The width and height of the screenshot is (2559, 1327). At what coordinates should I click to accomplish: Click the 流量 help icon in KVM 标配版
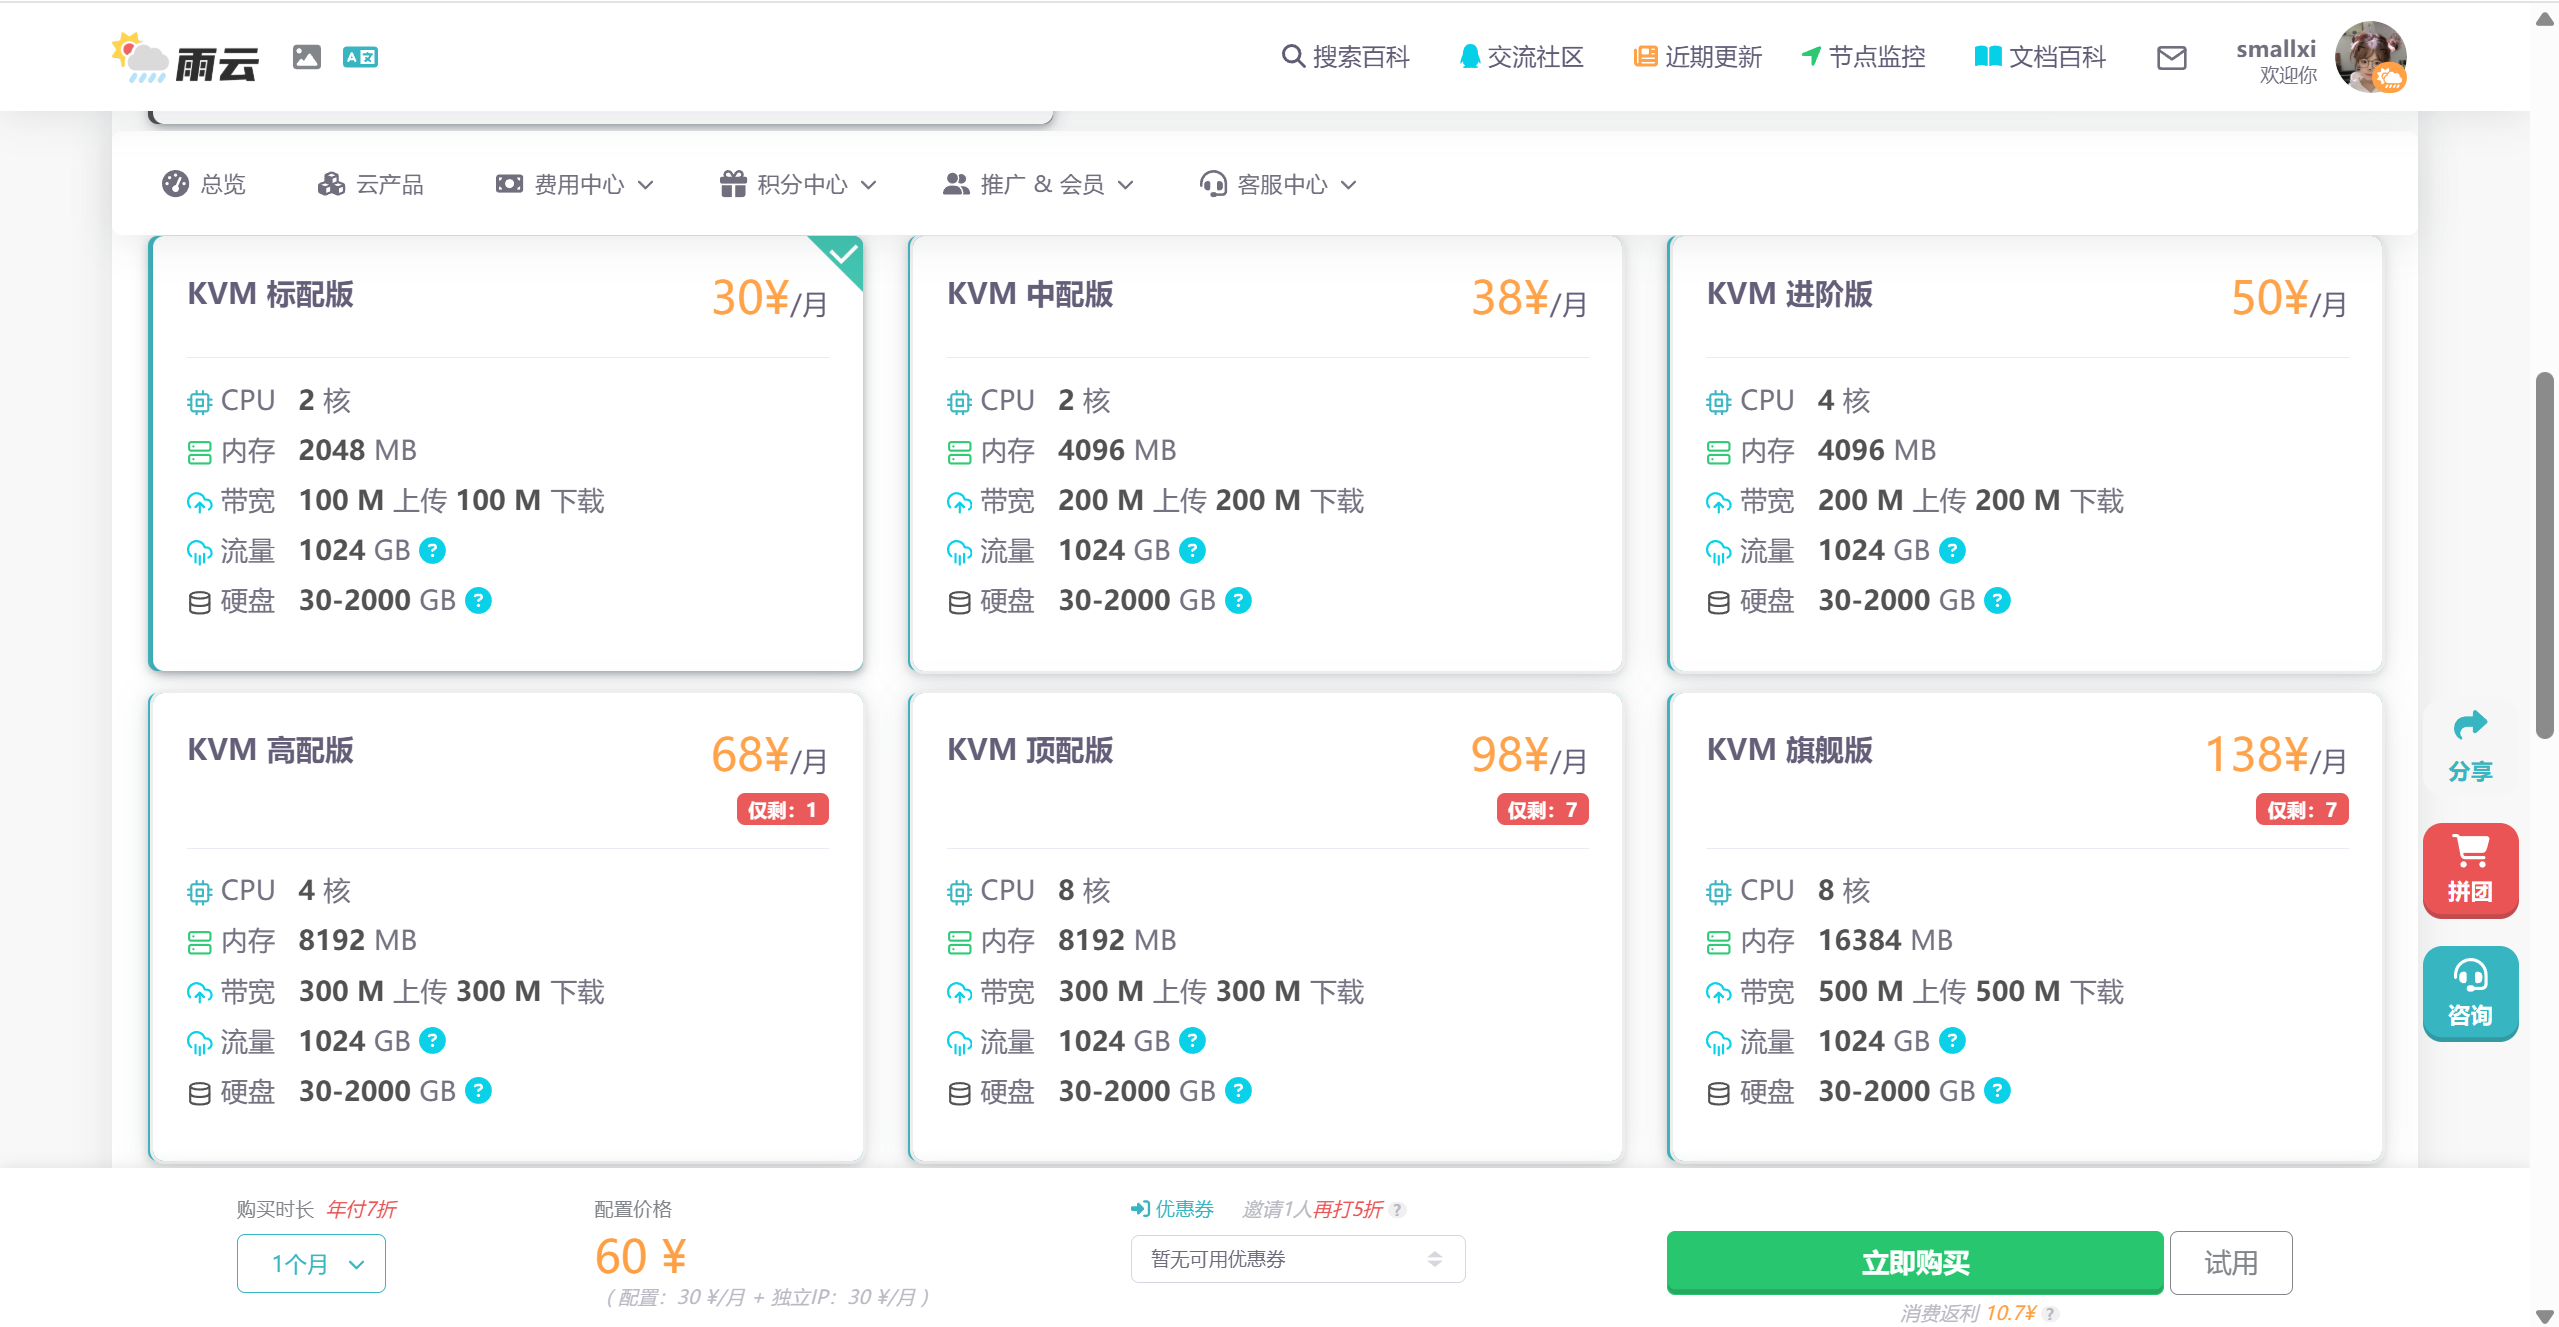tap(433, 550)
